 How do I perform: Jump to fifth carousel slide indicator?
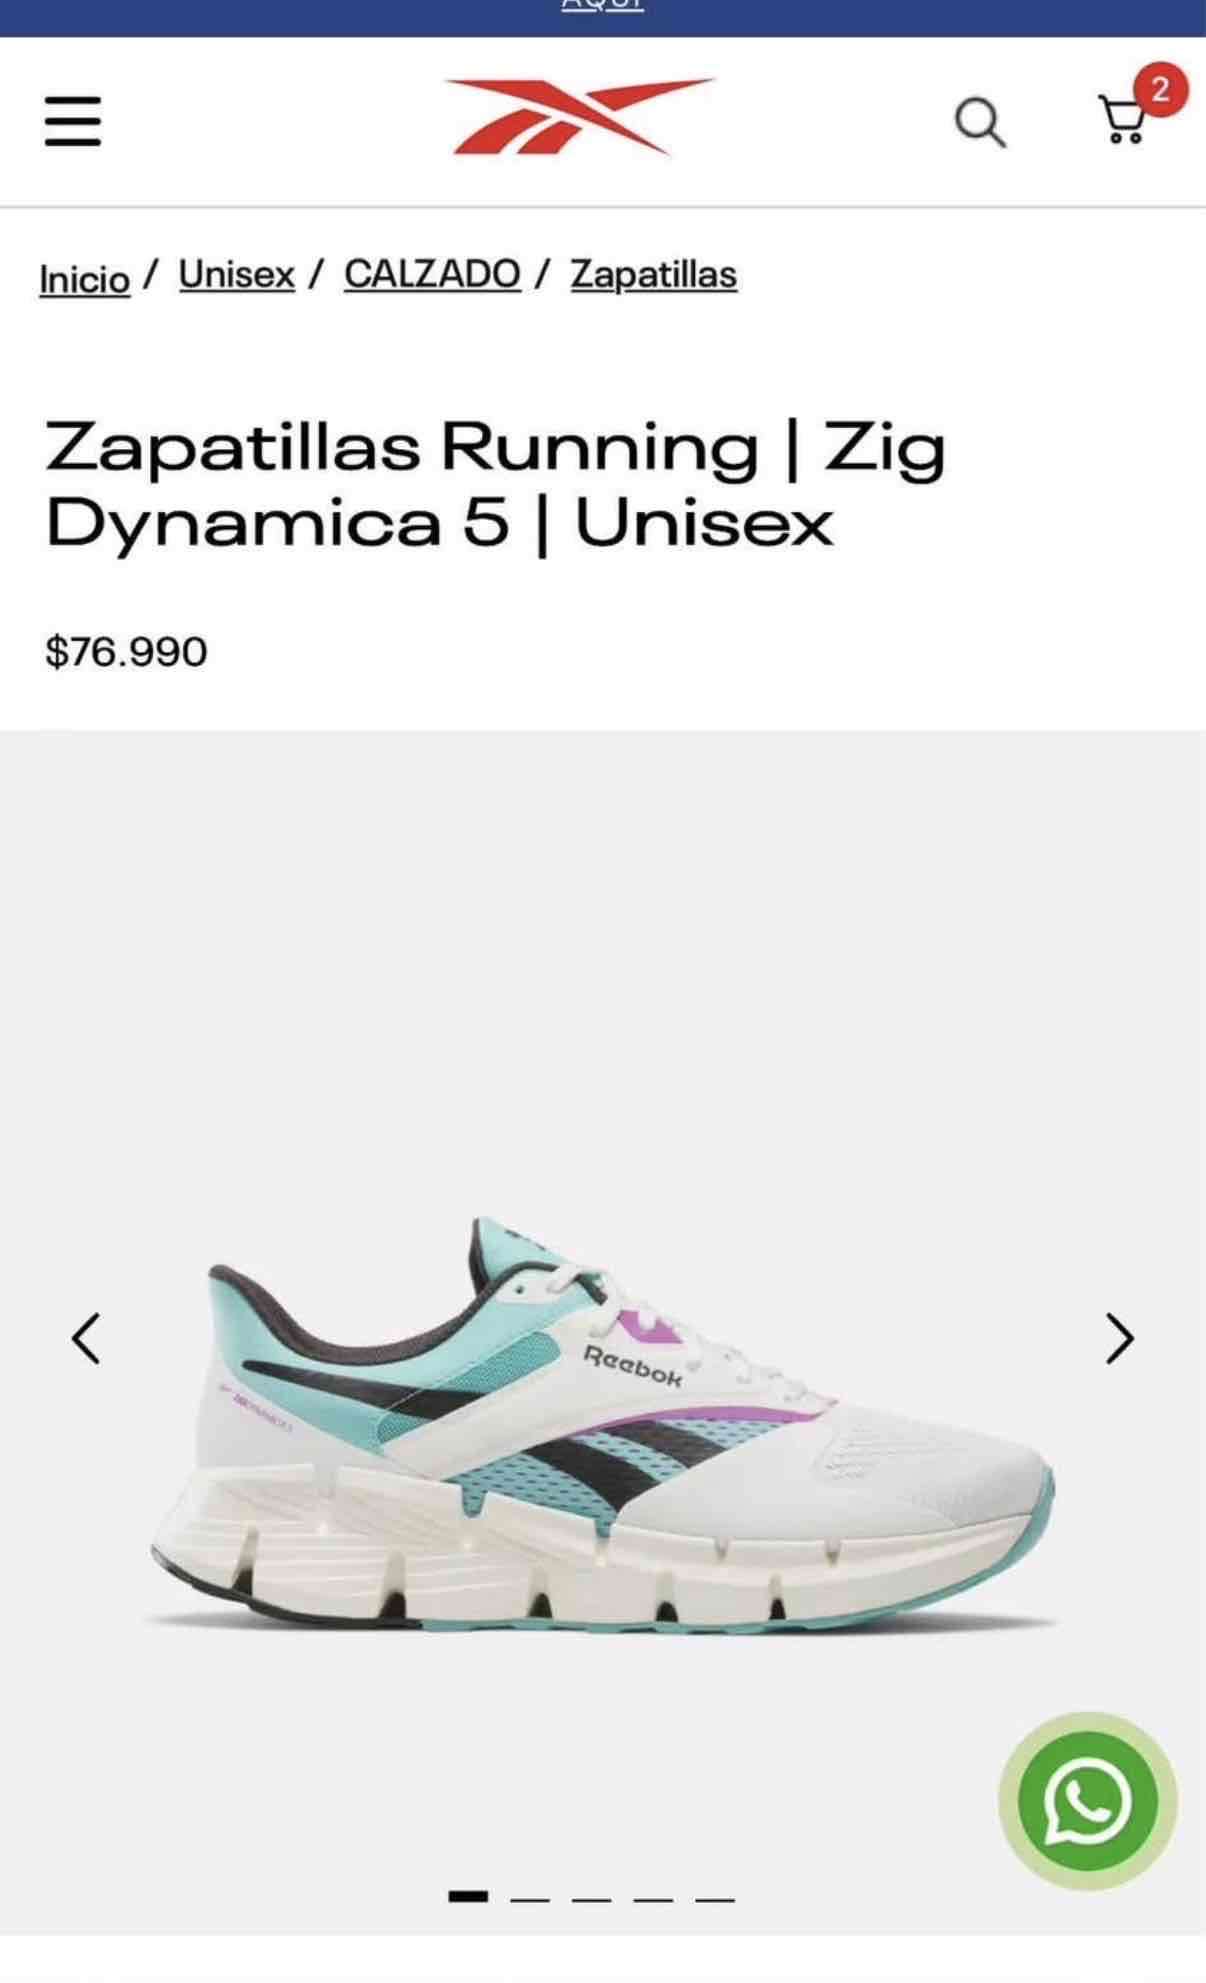pyautogui.click(x=715, y=1898)
